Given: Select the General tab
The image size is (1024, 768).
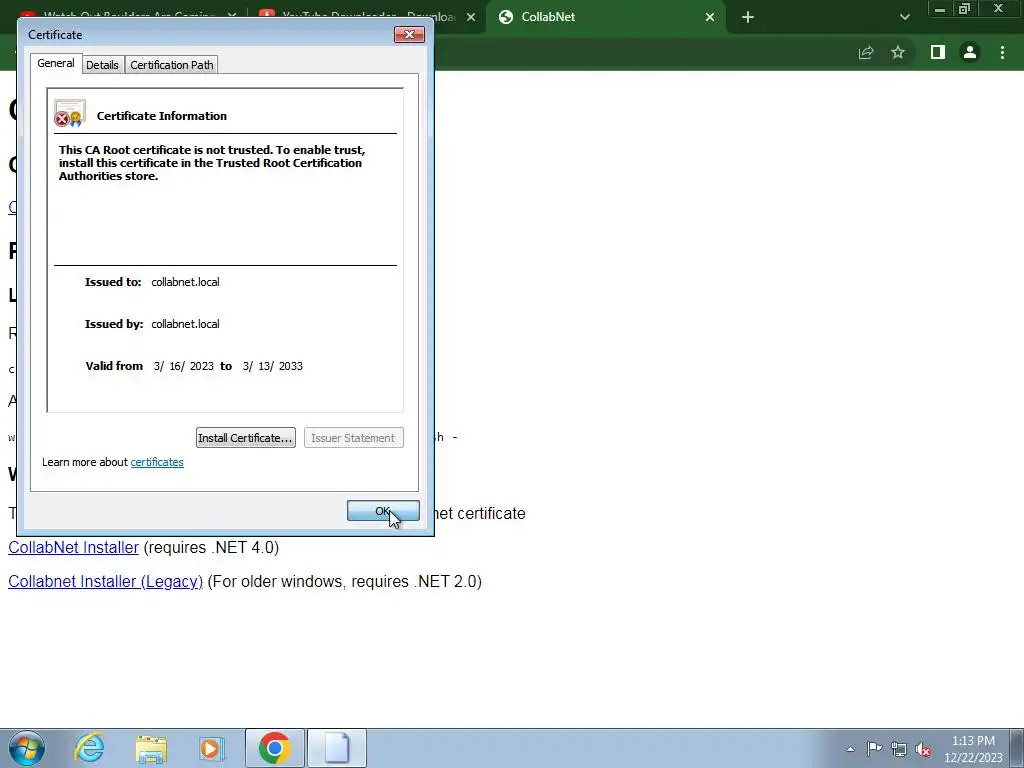Looking at the screenshot, I should pos(56,63).
